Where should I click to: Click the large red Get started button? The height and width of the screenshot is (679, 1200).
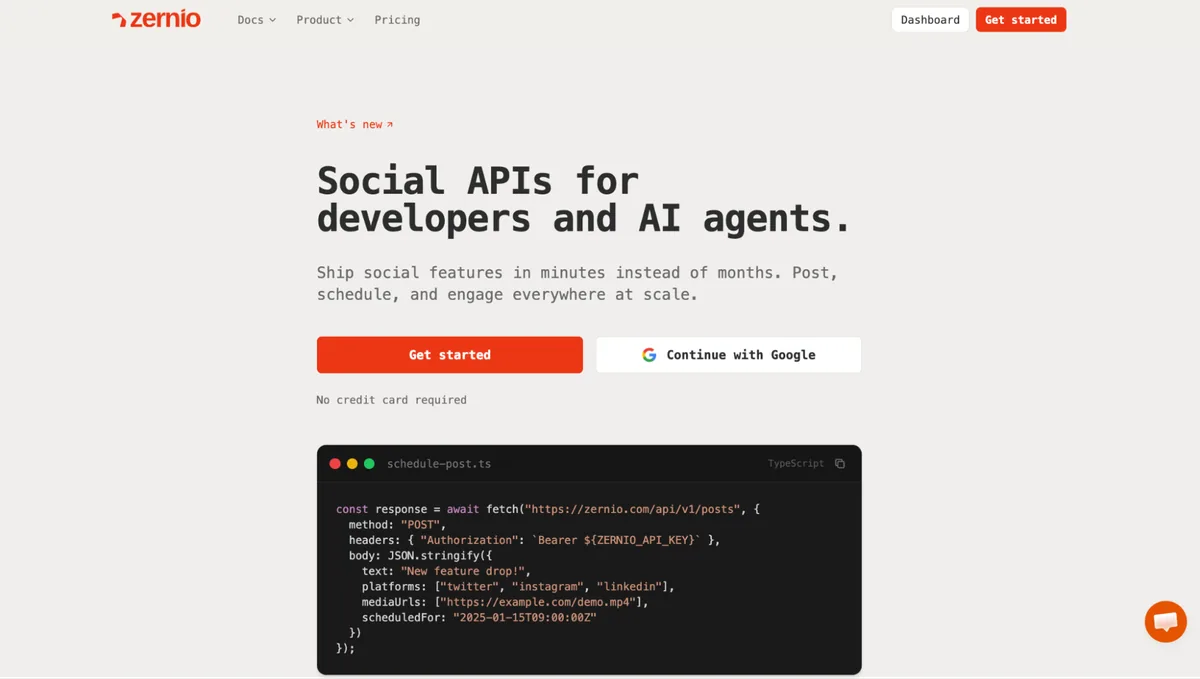450,355
